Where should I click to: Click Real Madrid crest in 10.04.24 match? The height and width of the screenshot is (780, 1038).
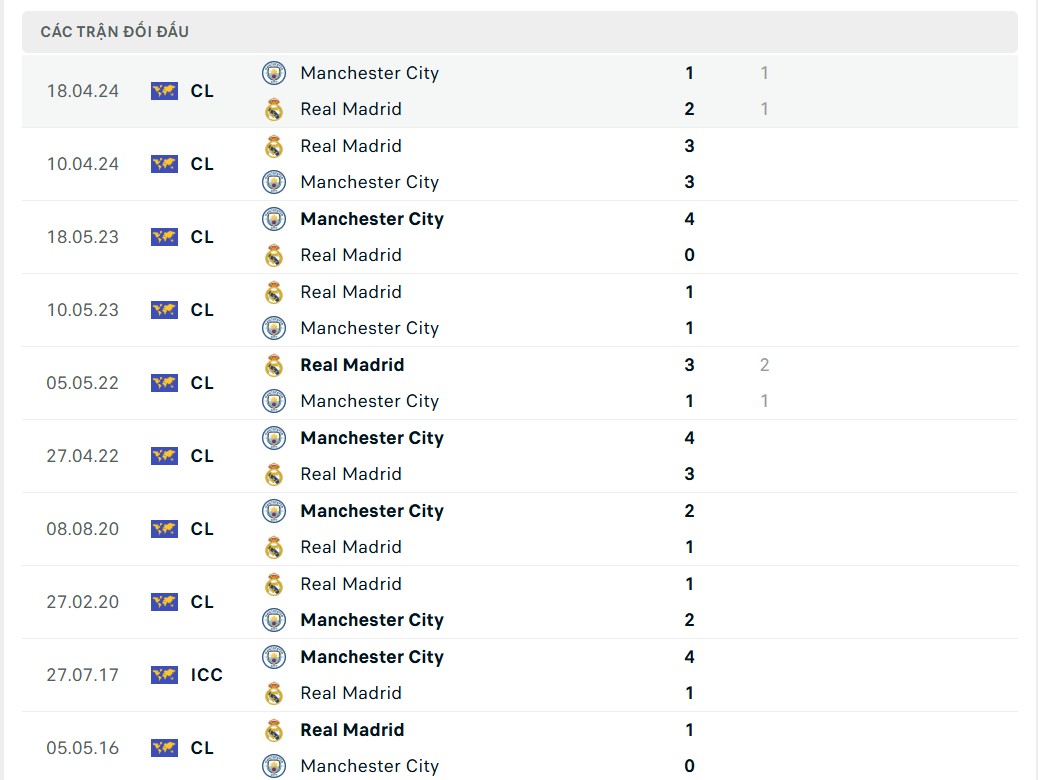coord(274,146)
